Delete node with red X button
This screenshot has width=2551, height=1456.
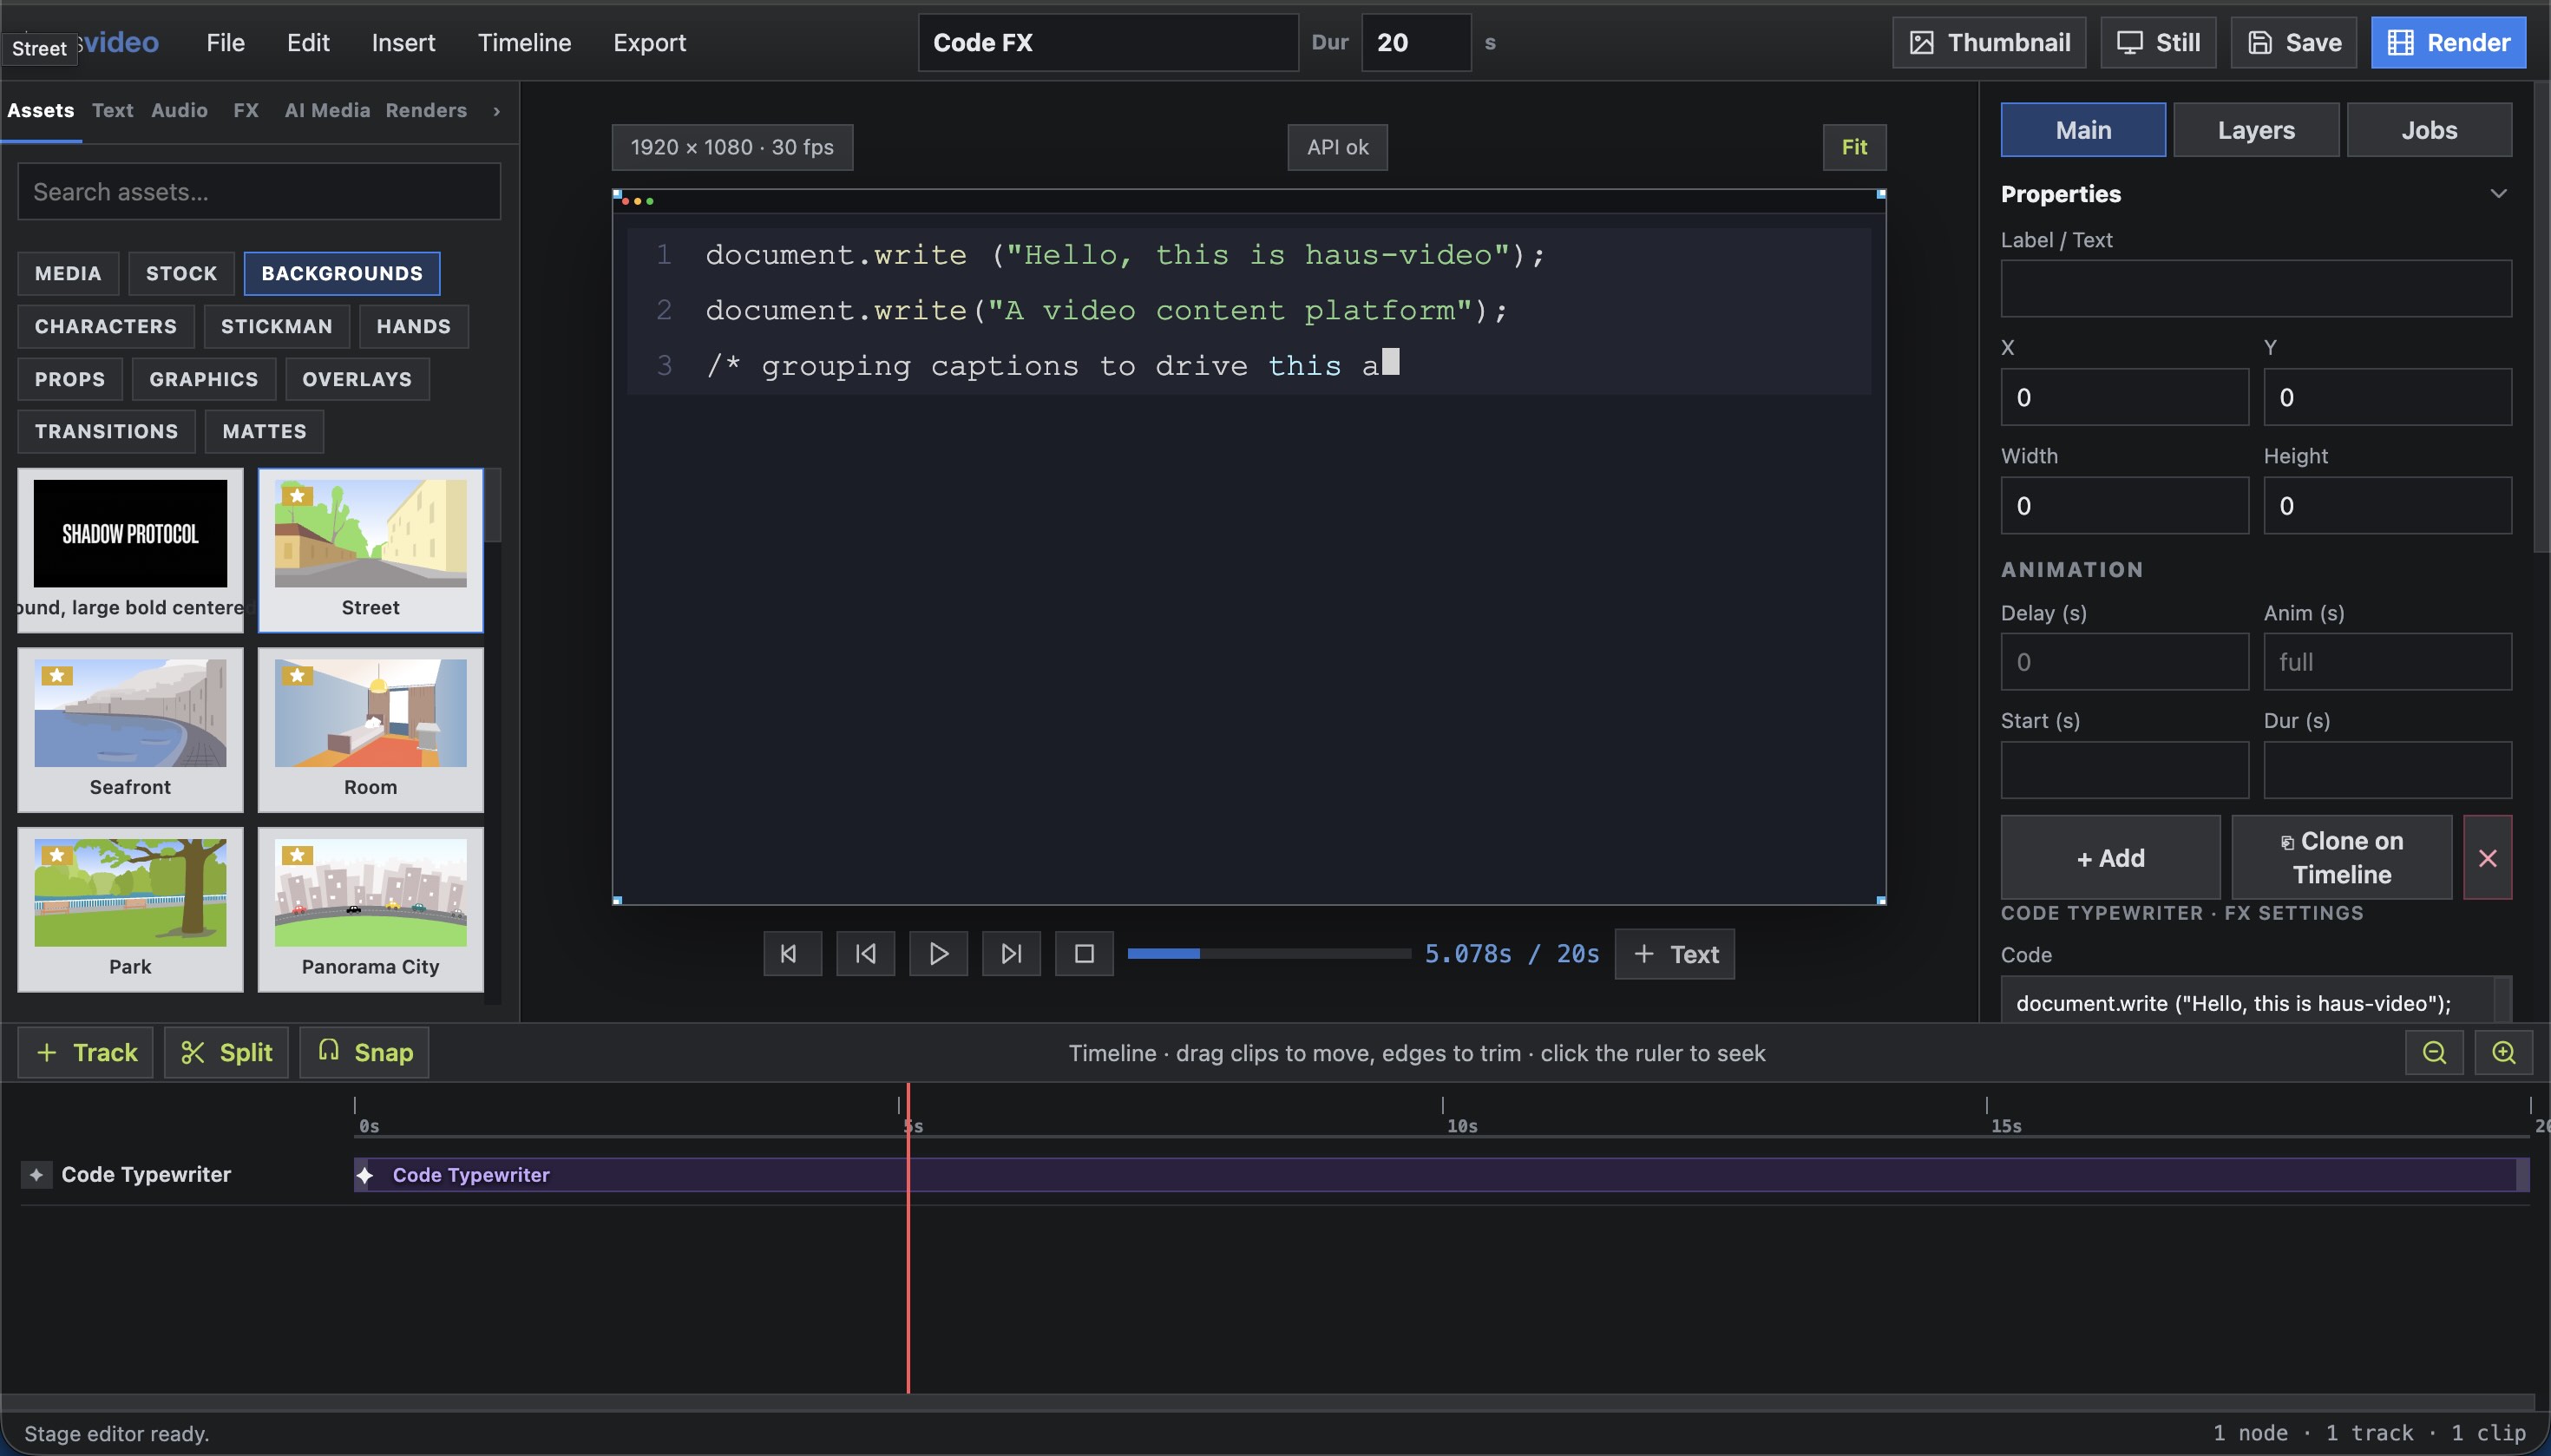coord(2488,858)
